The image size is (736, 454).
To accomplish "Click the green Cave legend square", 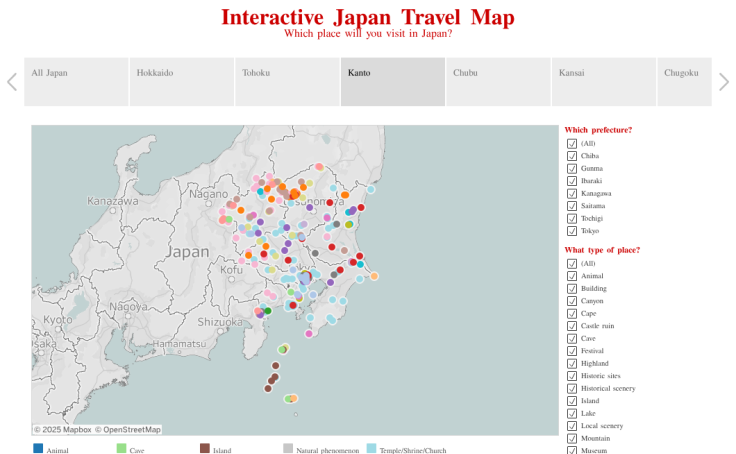I will 122,449.
